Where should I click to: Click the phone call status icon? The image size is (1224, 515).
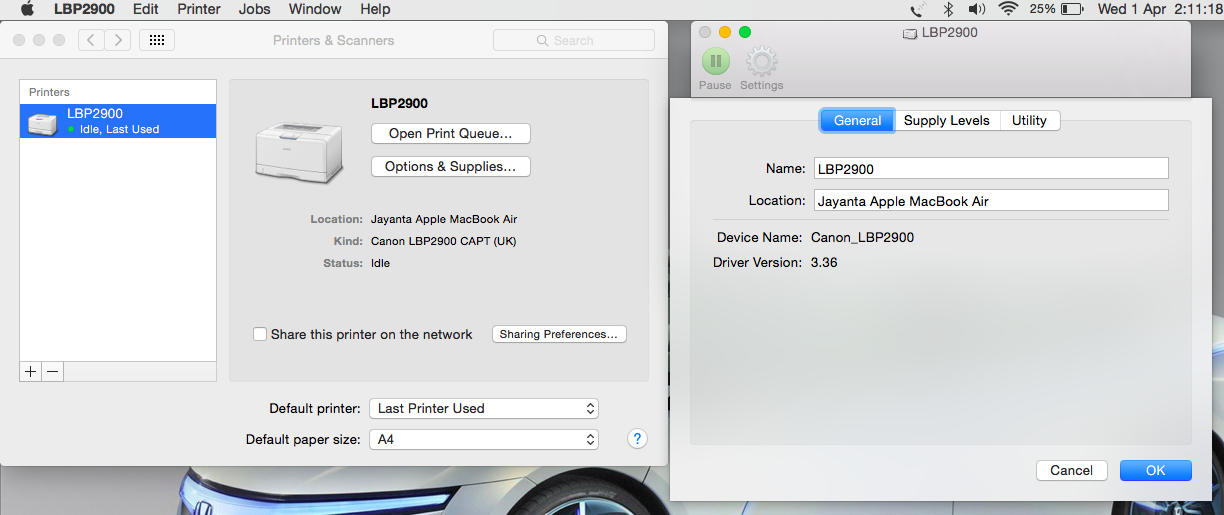[x=918, y=9]
